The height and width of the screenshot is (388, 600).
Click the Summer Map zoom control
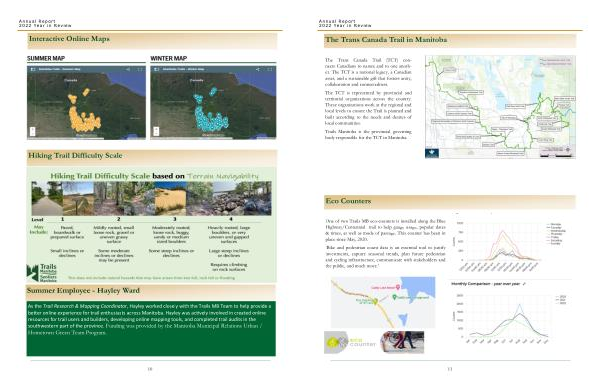tap(33, 131)
